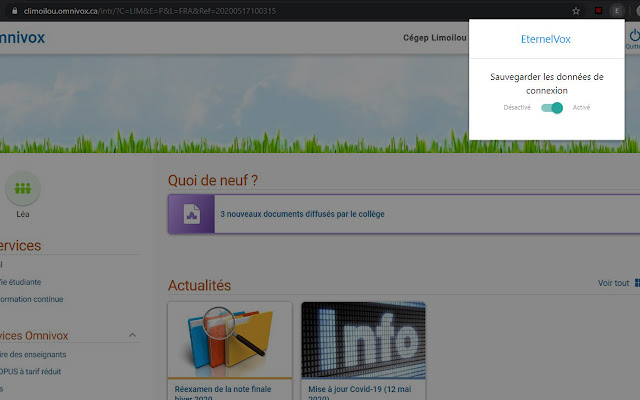This screenshot has width=640, height=400.
Task: Open OPUS à tarif réduit link
Action: (x=31, y=371)
